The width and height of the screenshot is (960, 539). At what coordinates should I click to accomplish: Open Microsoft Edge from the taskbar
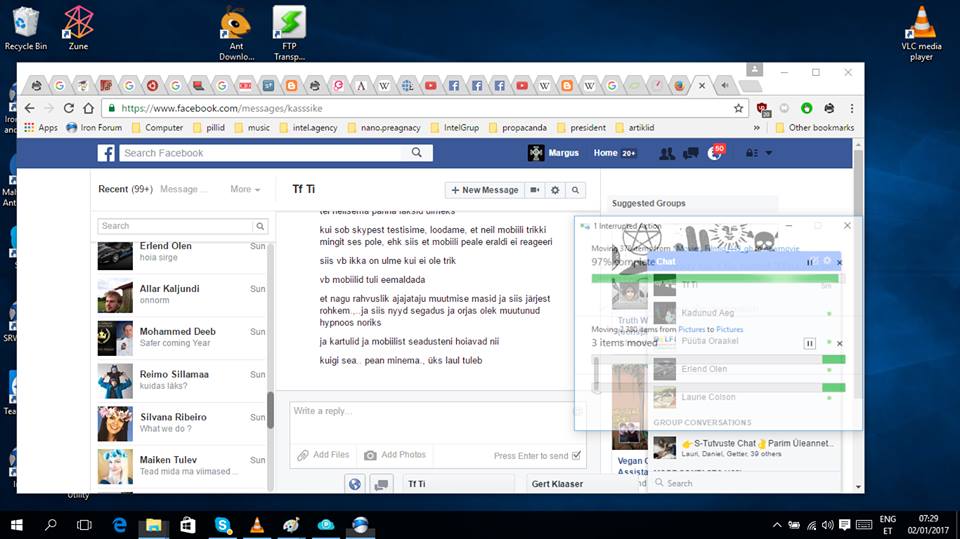[x=119, y=525]
